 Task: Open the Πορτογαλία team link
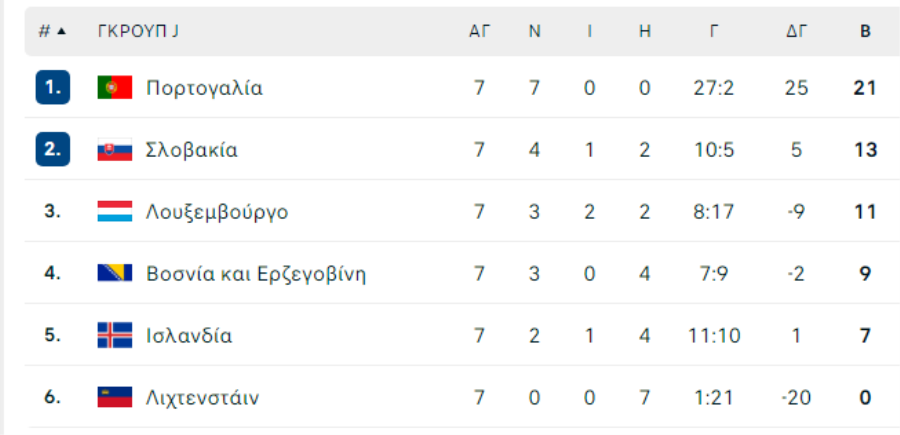tap(204, 88)
